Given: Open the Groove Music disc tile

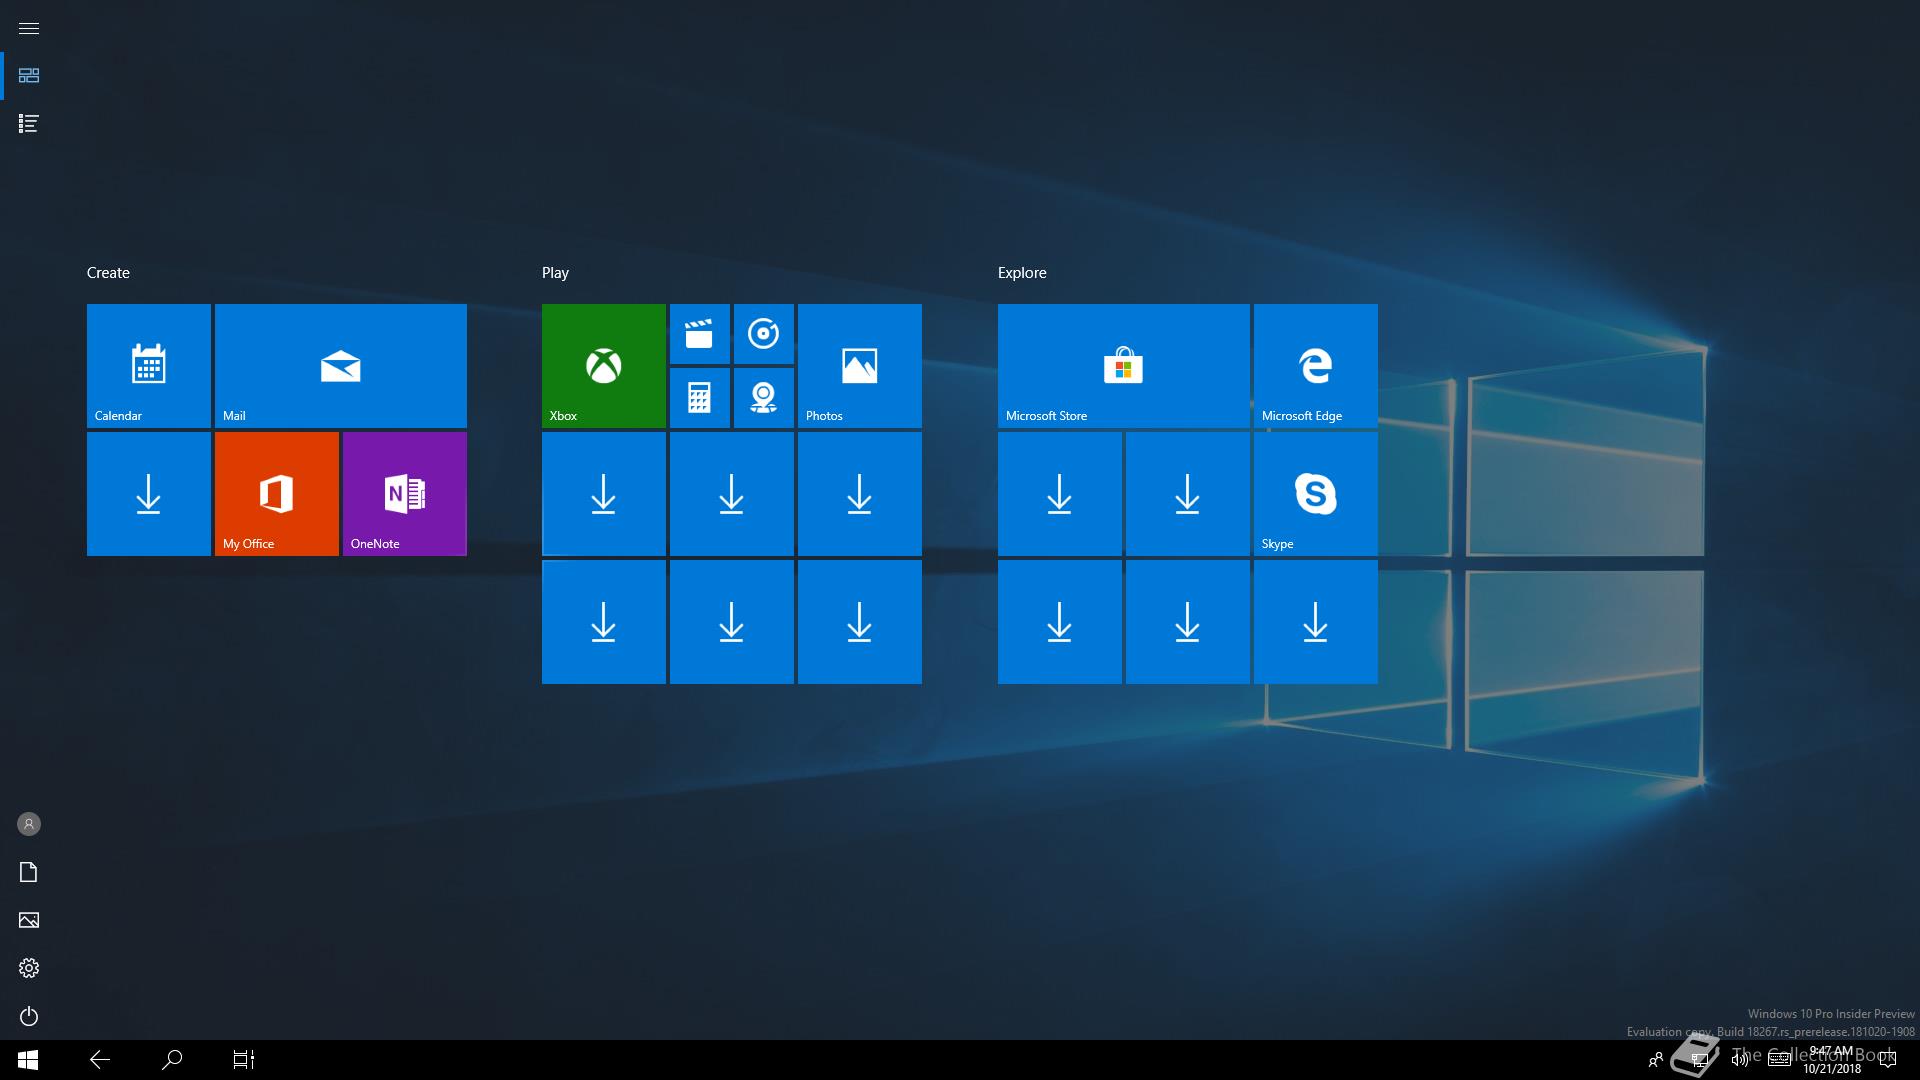Looking at the screenshot, I should tap(764, 334).
